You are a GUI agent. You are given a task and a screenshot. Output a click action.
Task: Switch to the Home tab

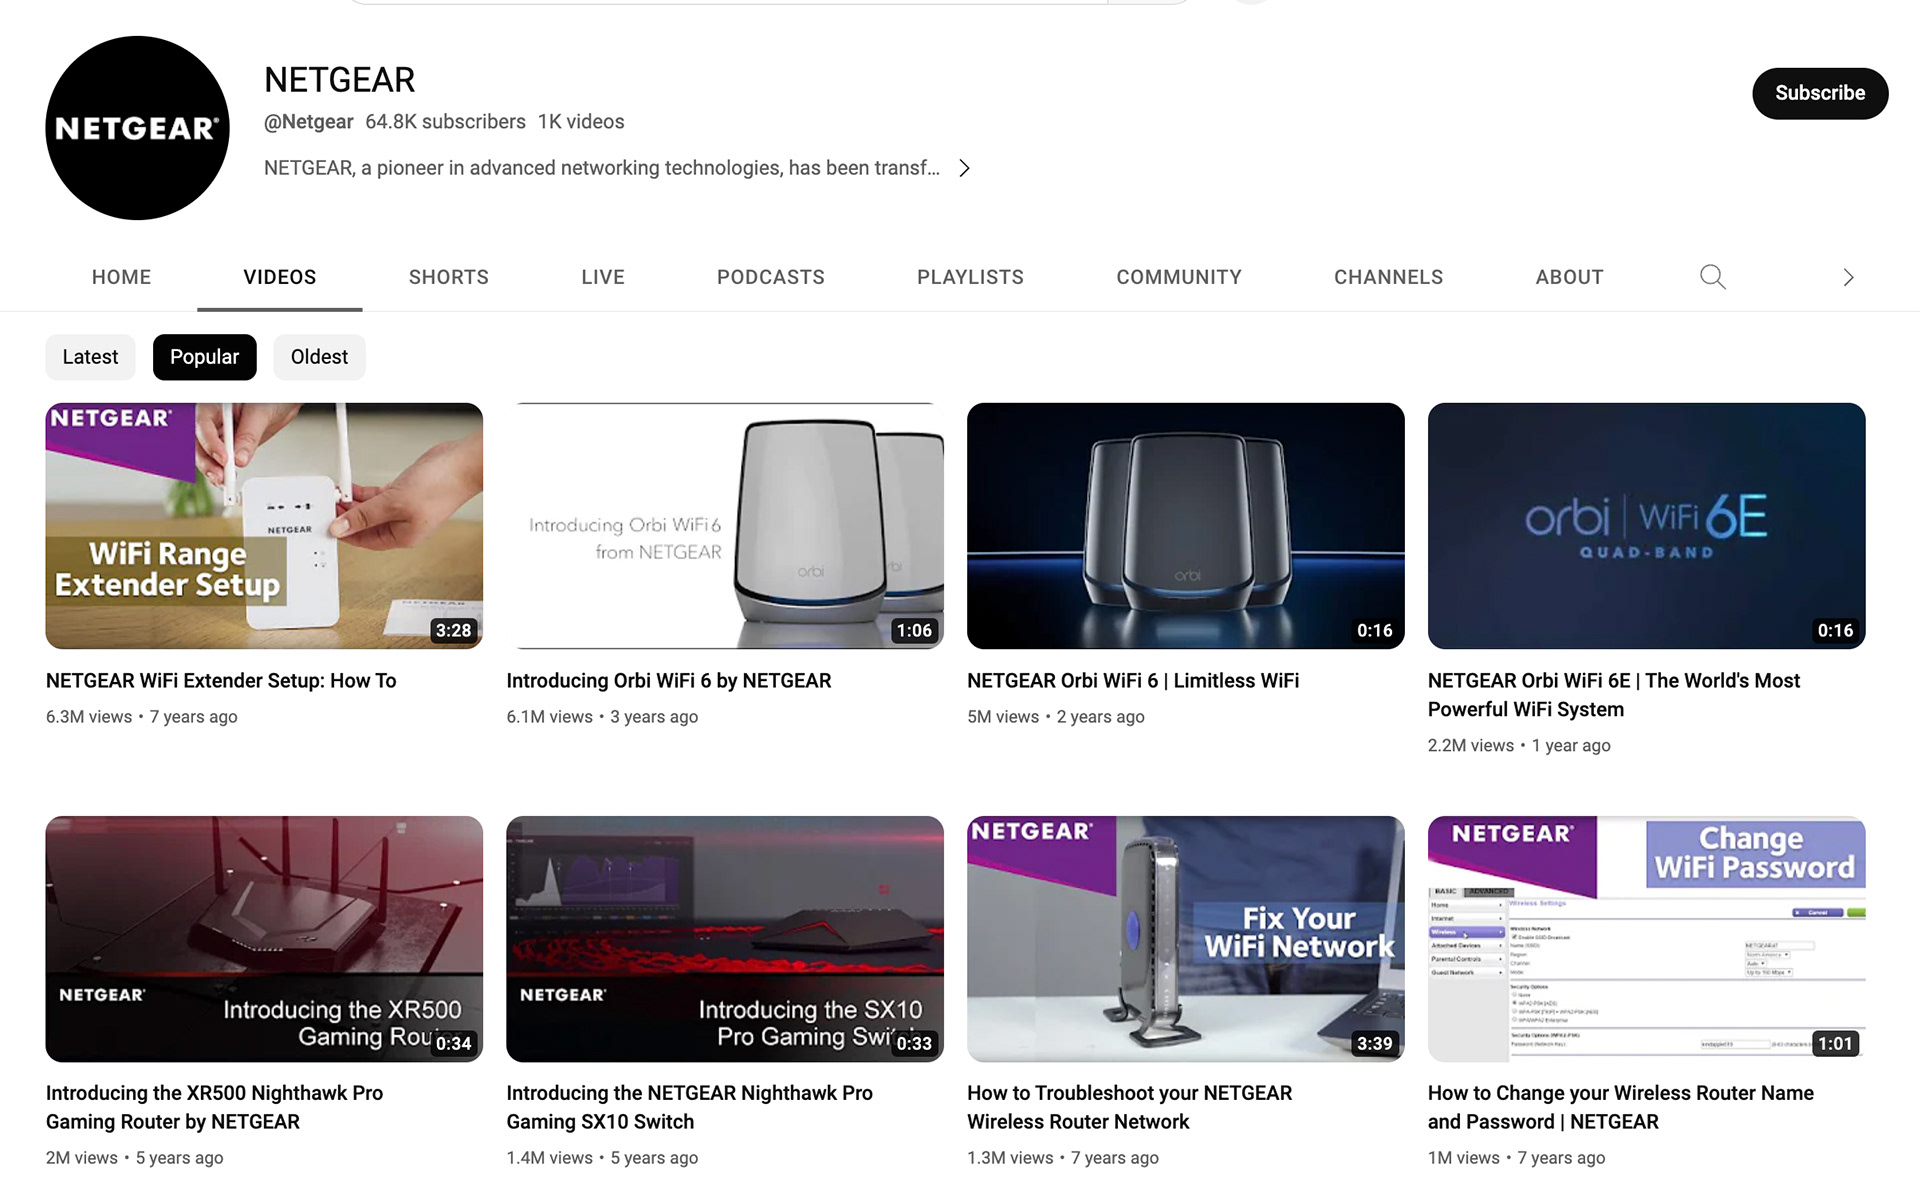coord(122,277)
